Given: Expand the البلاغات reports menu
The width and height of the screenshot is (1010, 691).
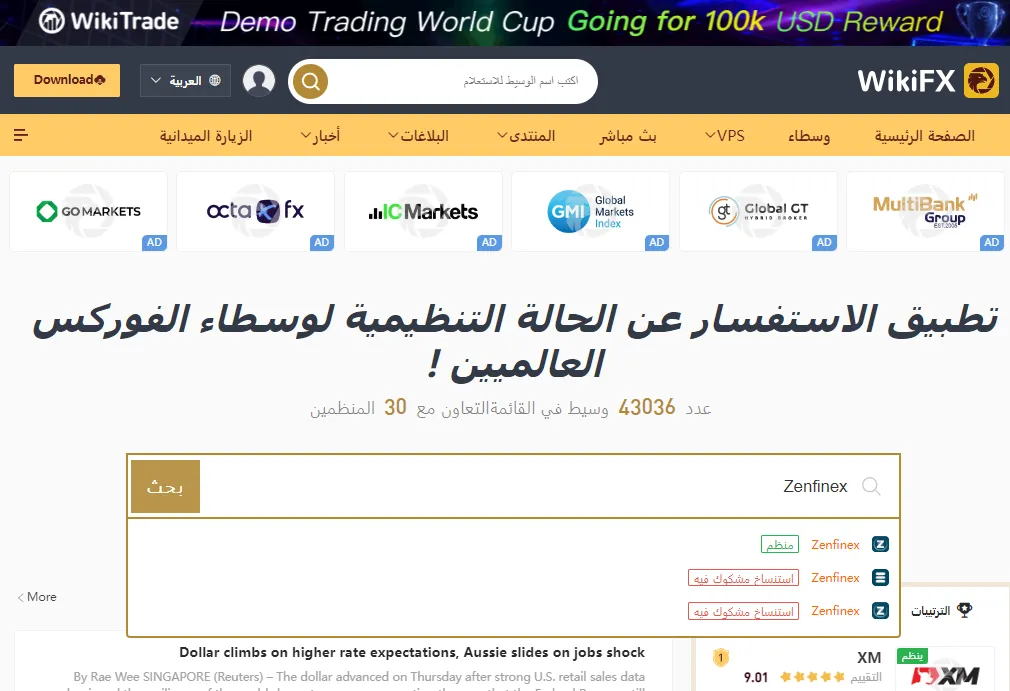Looking at the screenshot, I should click(x=418, y=135).
